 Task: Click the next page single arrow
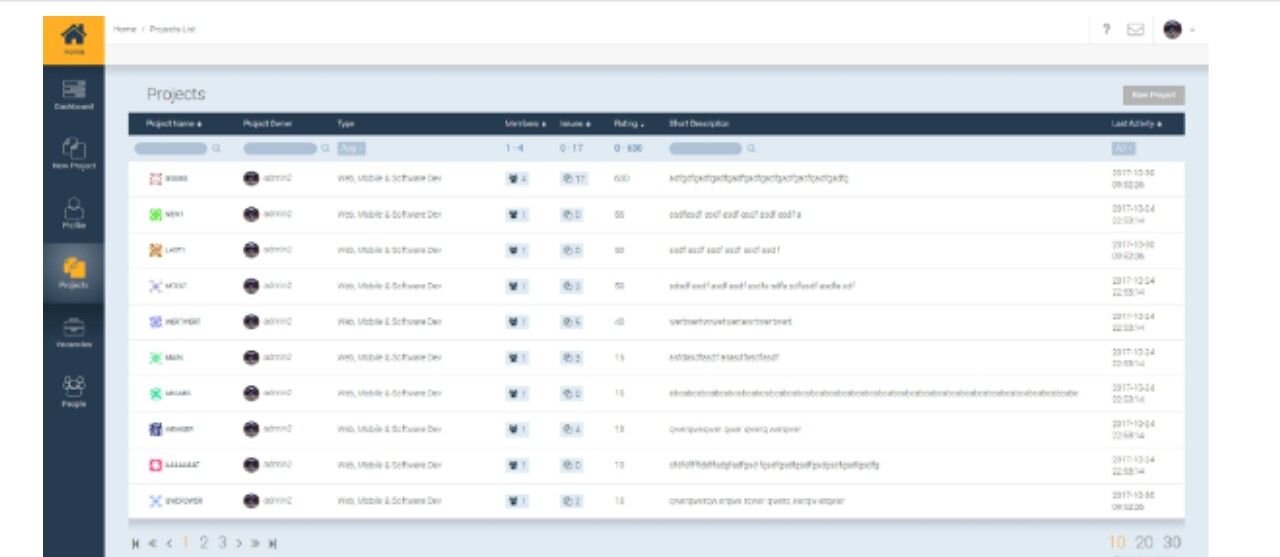(x=239, y=543)
